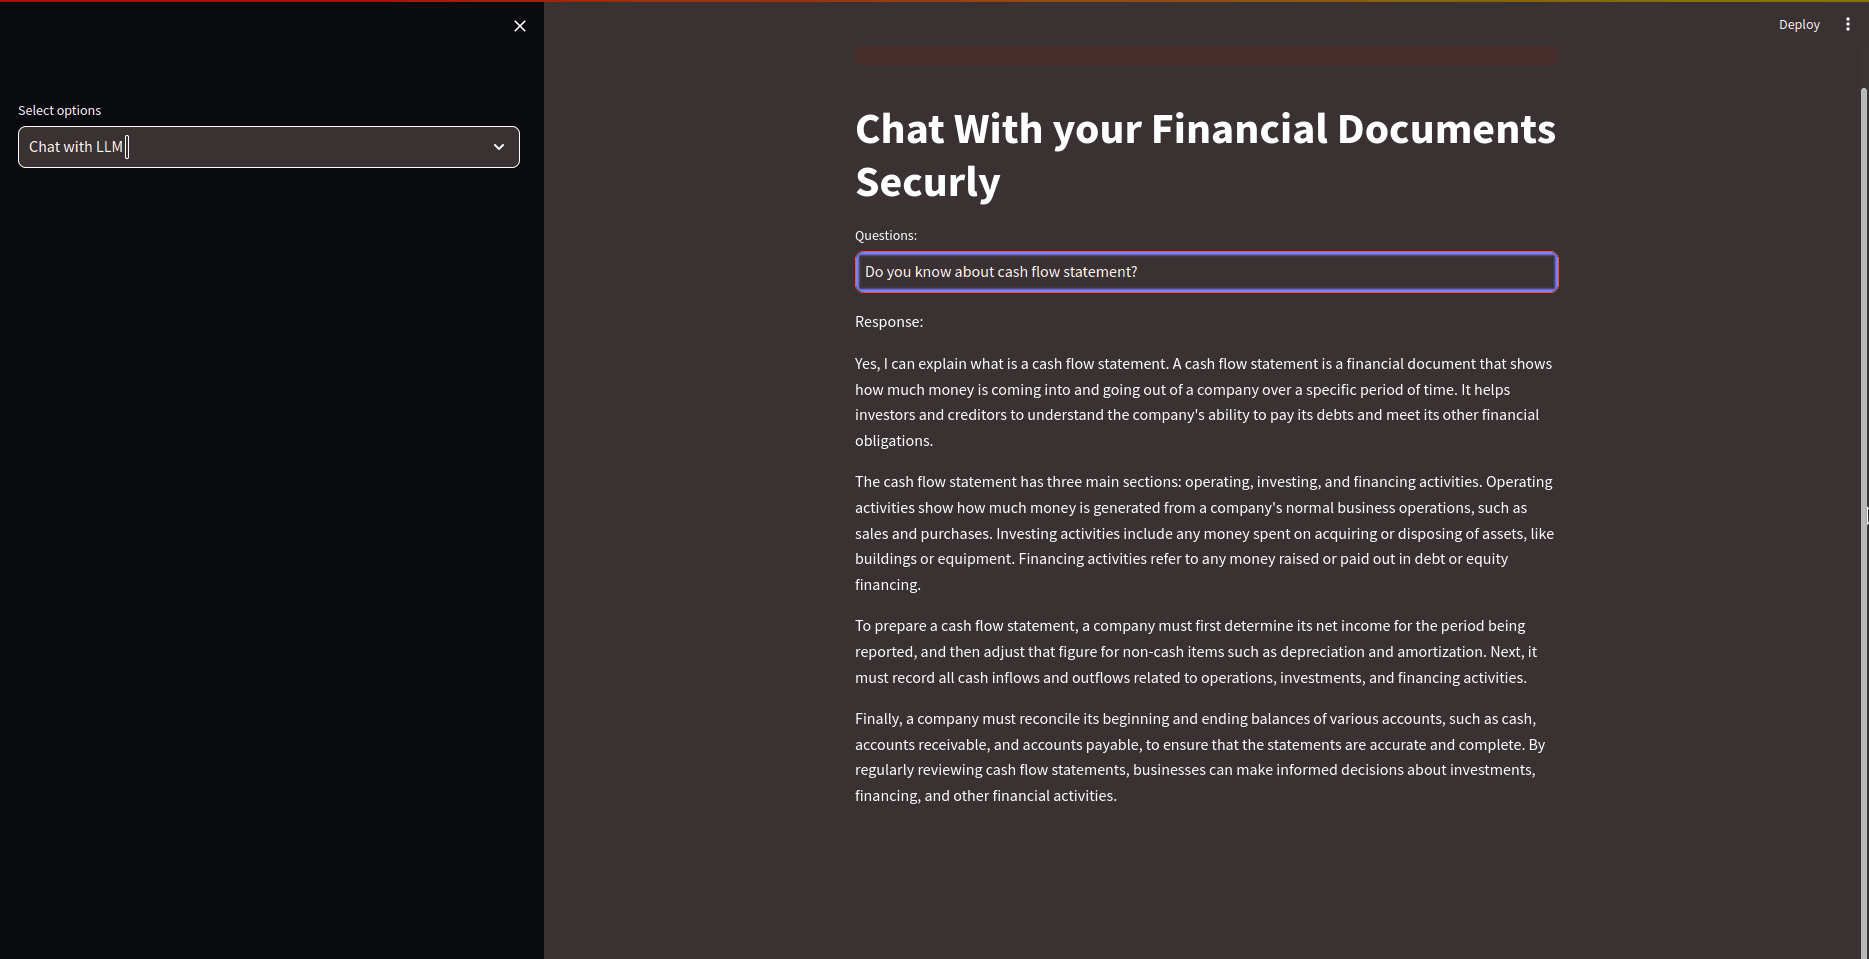Expand the dropdown chevron arrow
The width and height of the screenshot is (1869, 959).
point(499,147)
